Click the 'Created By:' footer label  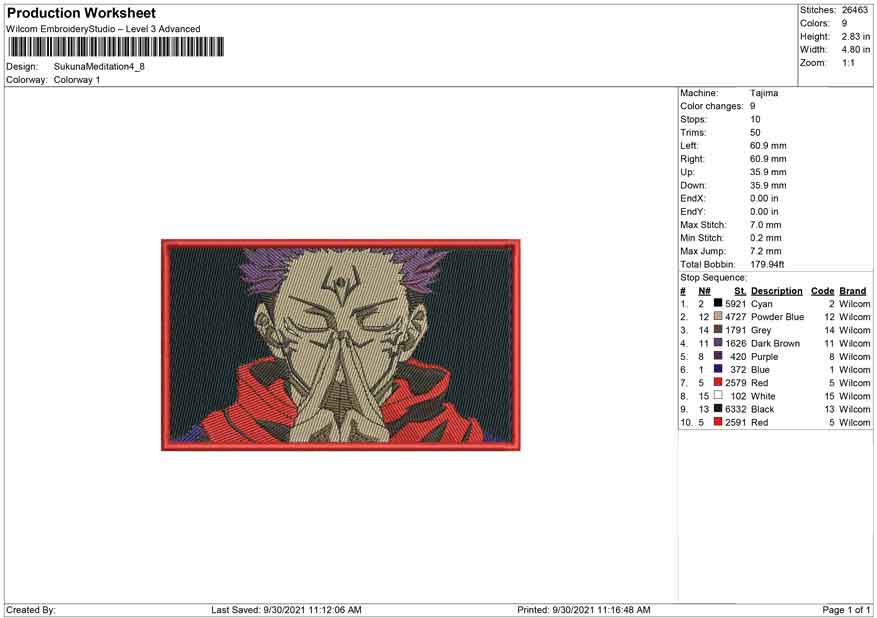(31, 610)
